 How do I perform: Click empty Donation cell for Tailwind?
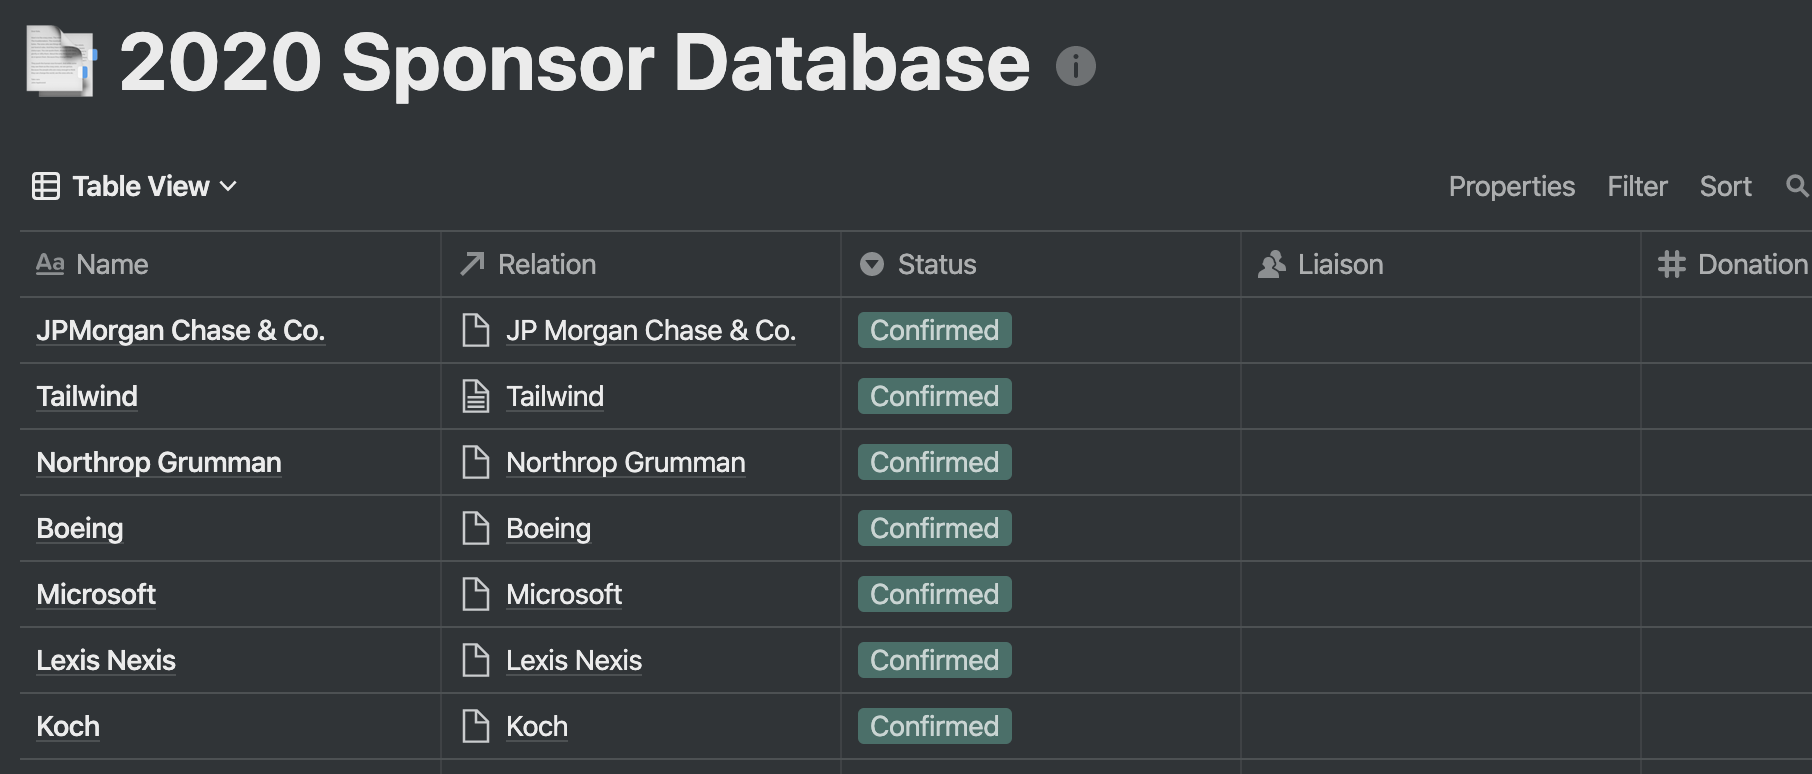(x=1726, y=397)
